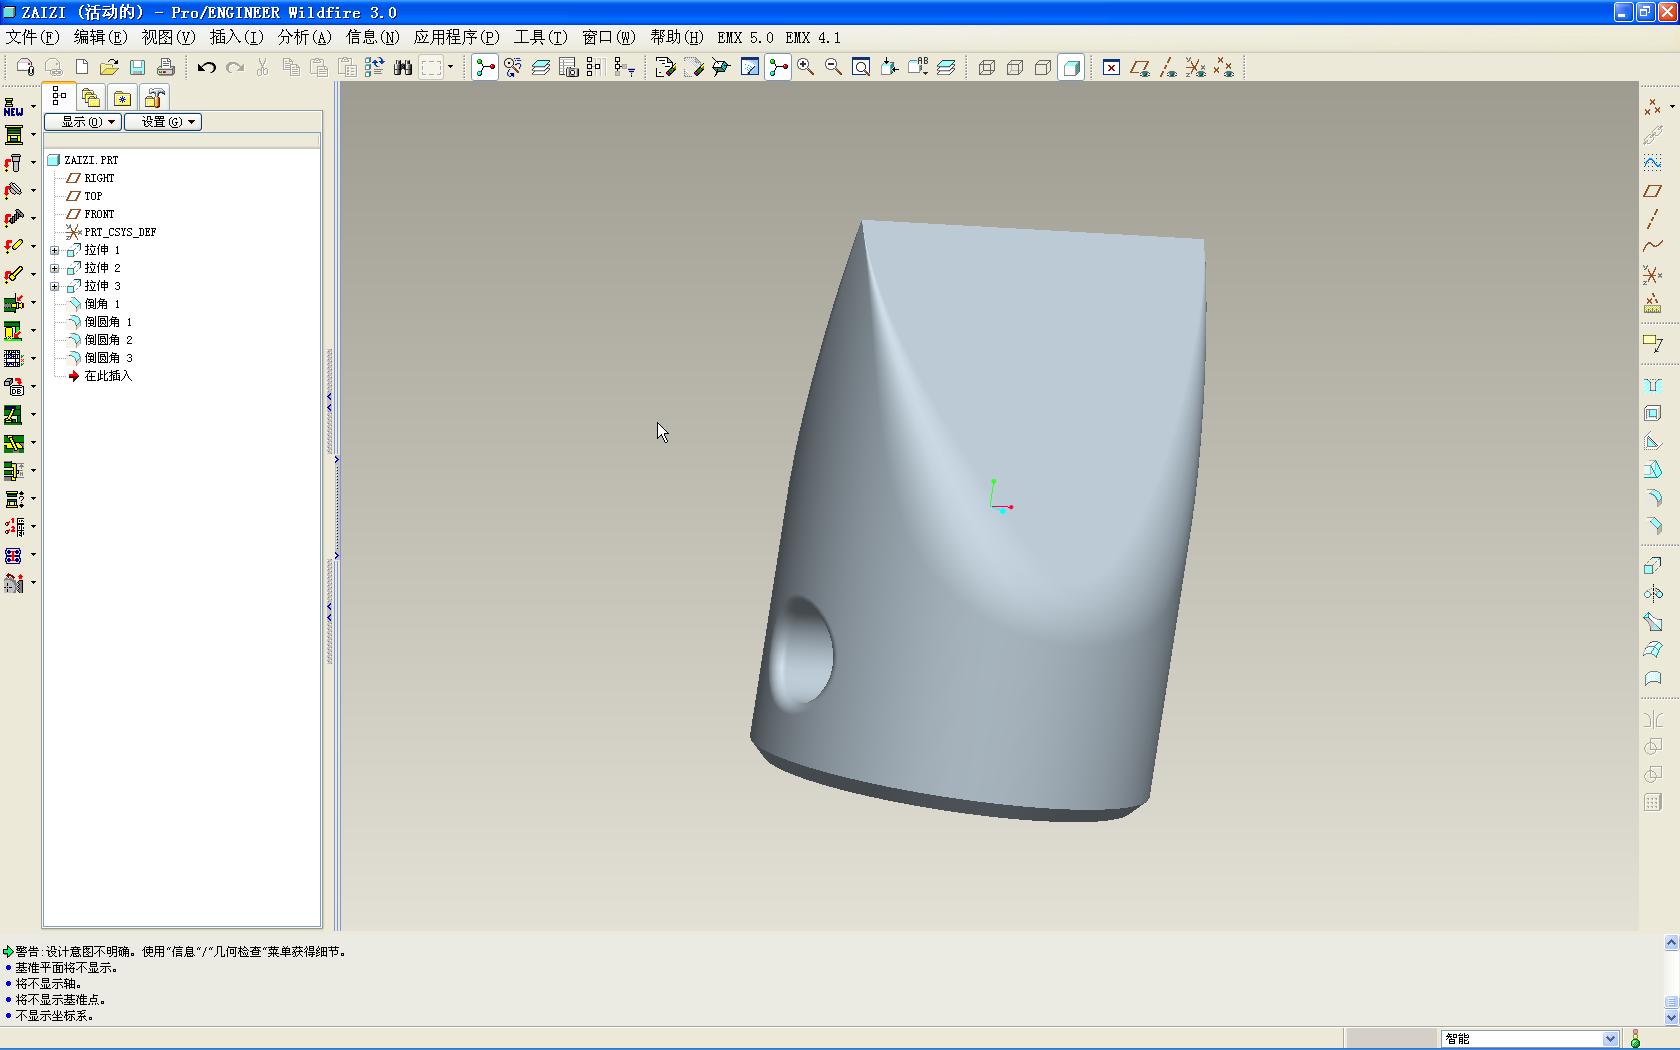Expand the 拉伸 2 feature node
Screen dimensions: 1680x1050
(55, 268)
